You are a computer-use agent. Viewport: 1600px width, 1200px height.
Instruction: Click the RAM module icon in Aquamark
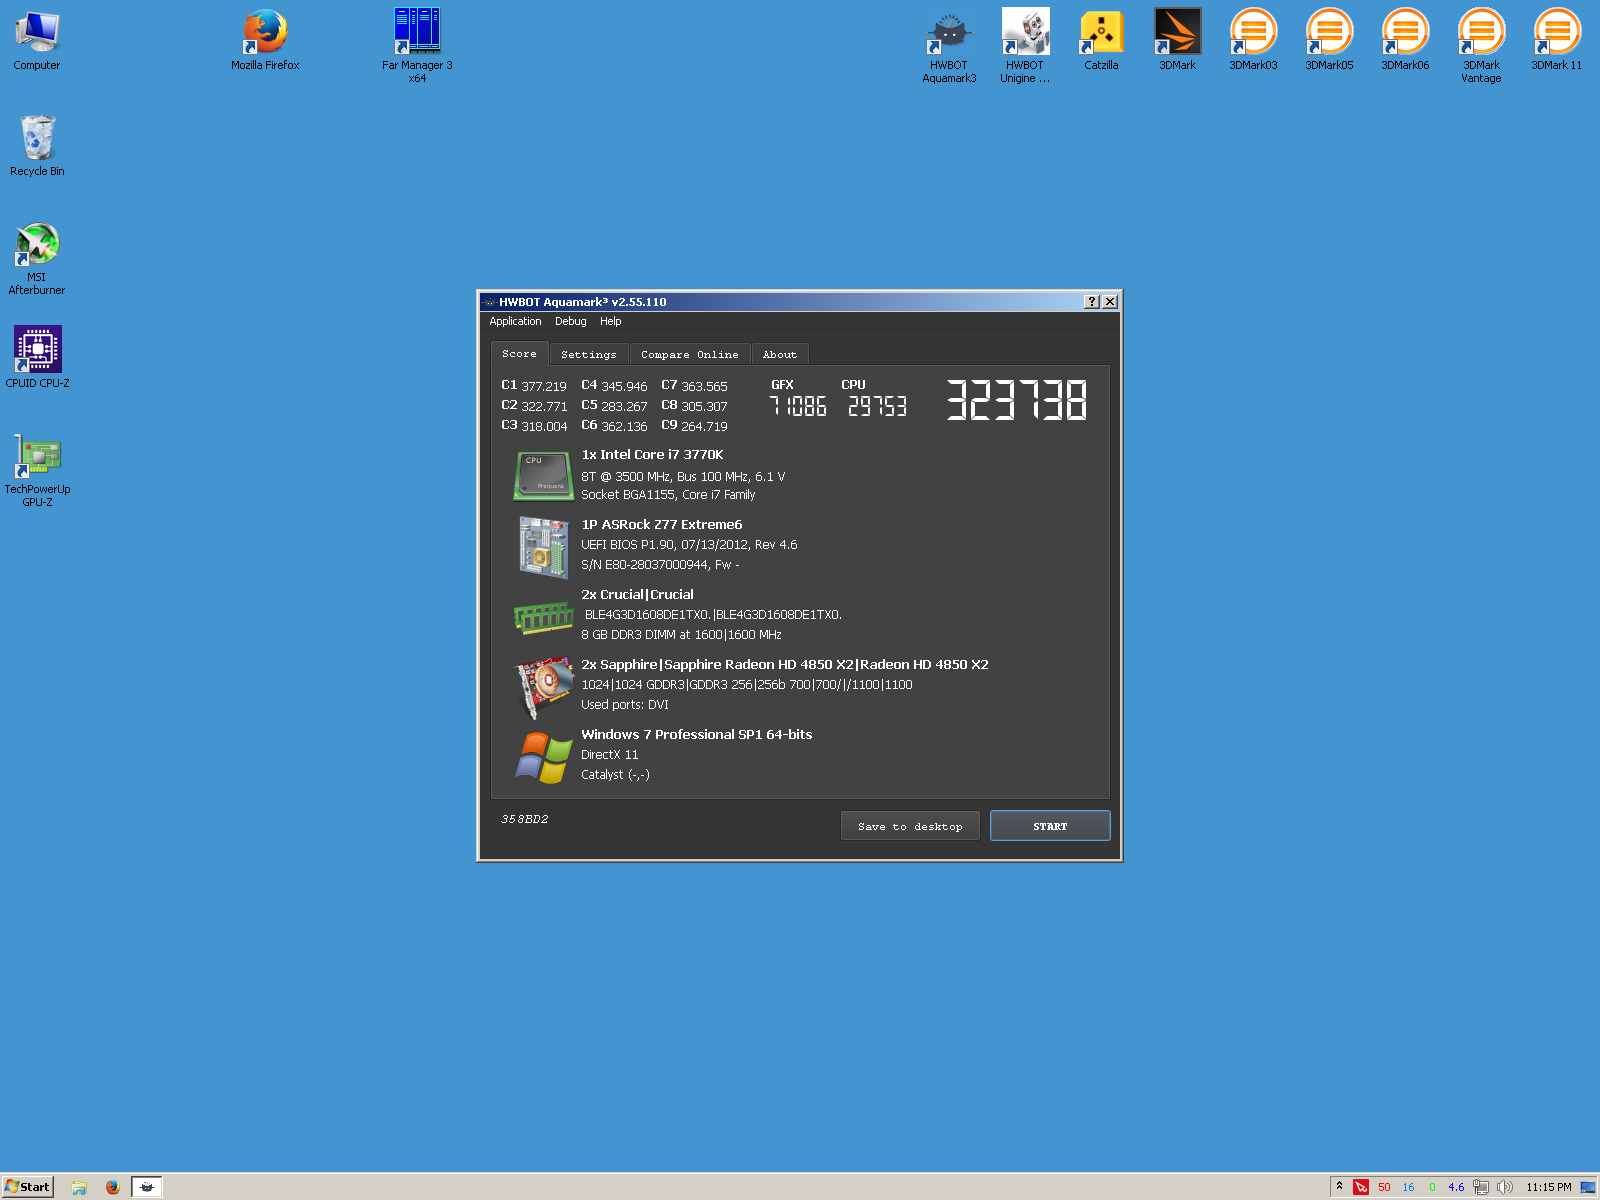tap(543, 617)
